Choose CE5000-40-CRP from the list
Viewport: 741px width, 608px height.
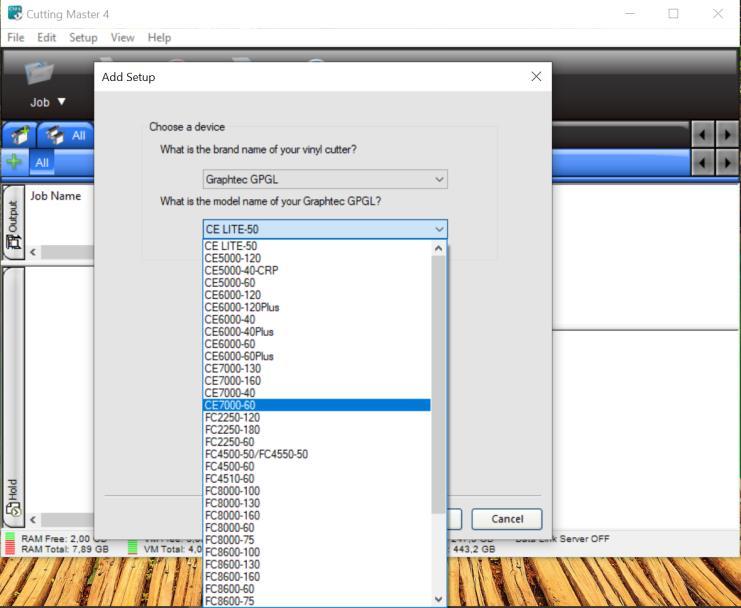tap(317, 271)
